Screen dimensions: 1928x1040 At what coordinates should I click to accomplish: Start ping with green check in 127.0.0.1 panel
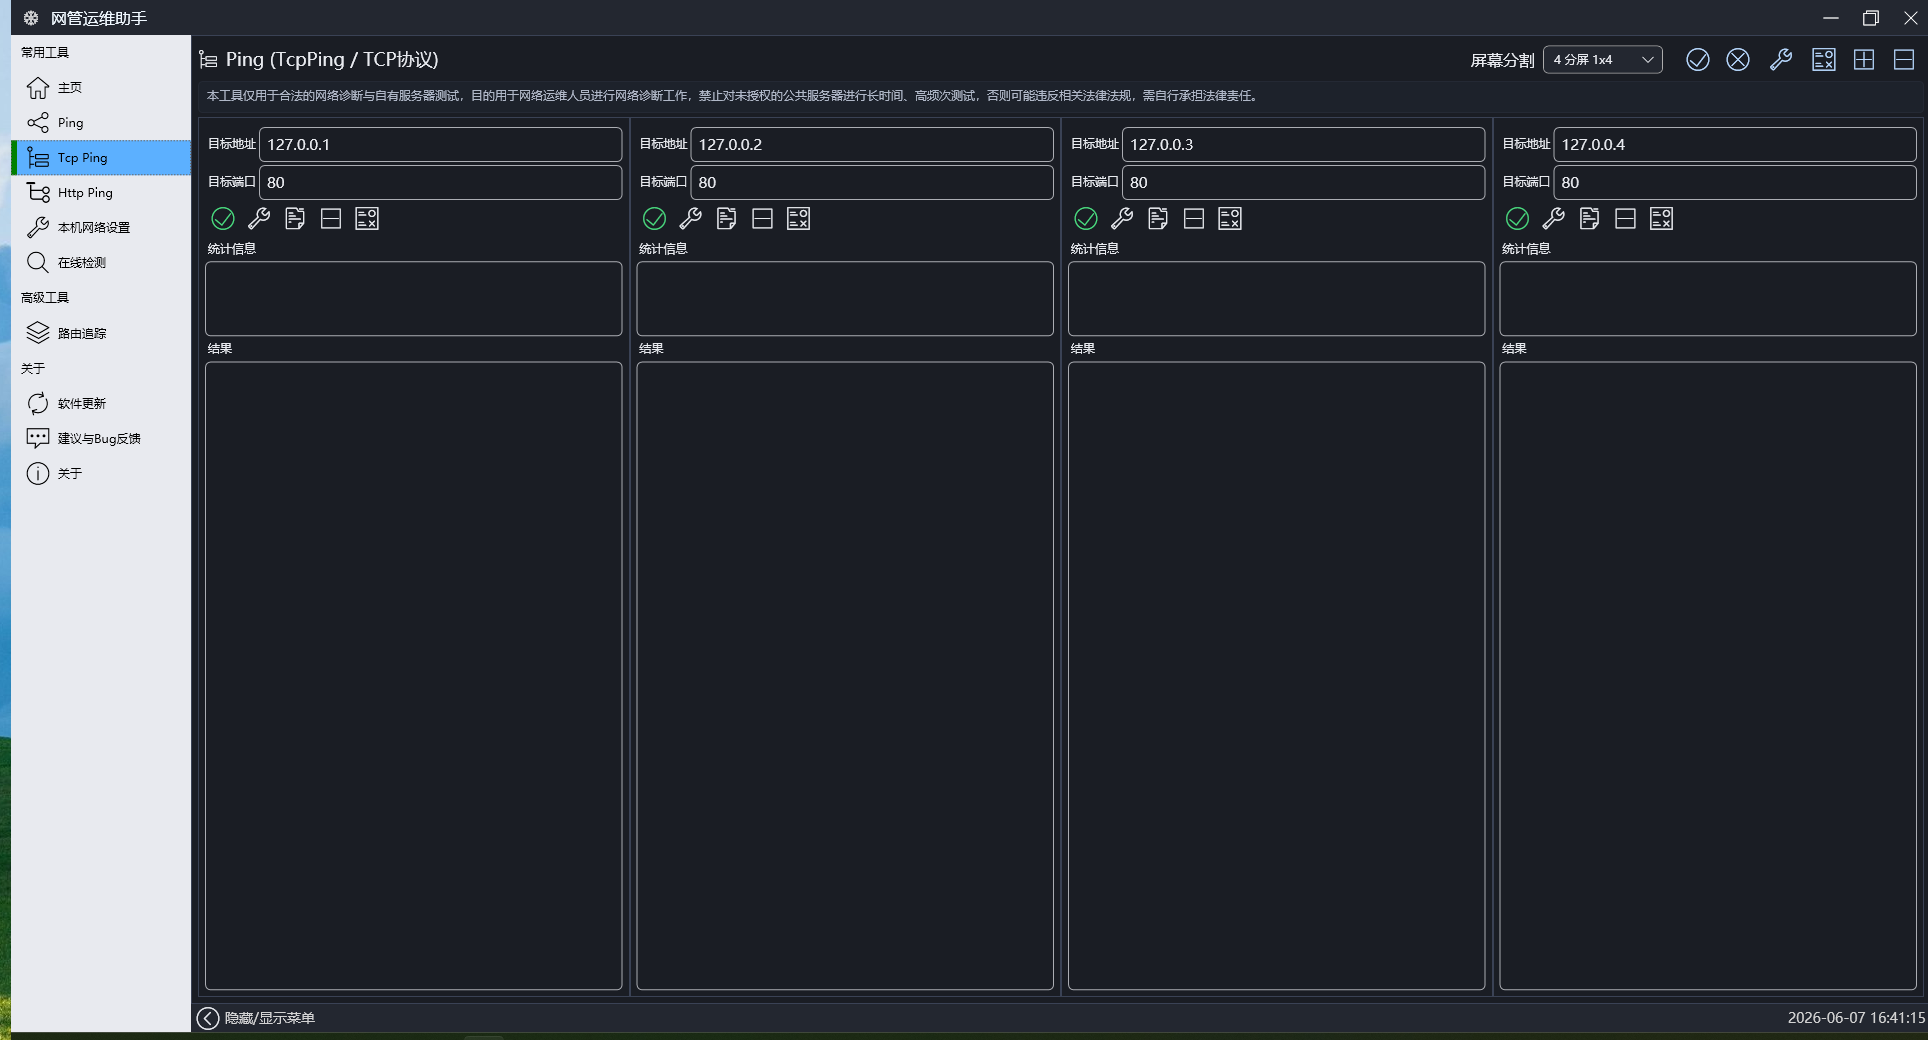tap(223, 218)
